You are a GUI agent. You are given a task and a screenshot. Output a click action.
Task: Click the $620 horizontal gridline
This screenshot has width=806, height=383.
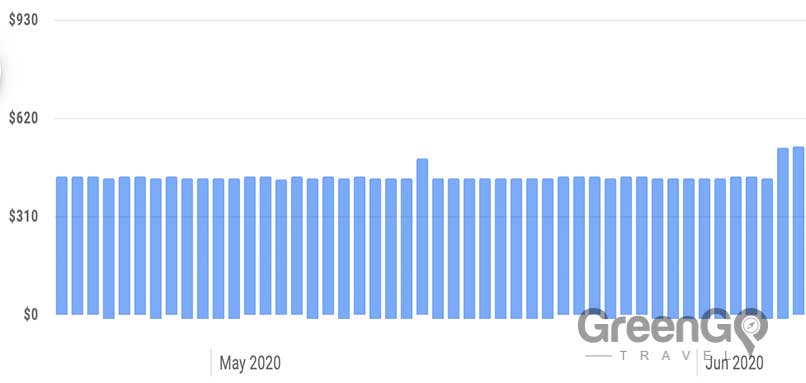coord(430,118)
